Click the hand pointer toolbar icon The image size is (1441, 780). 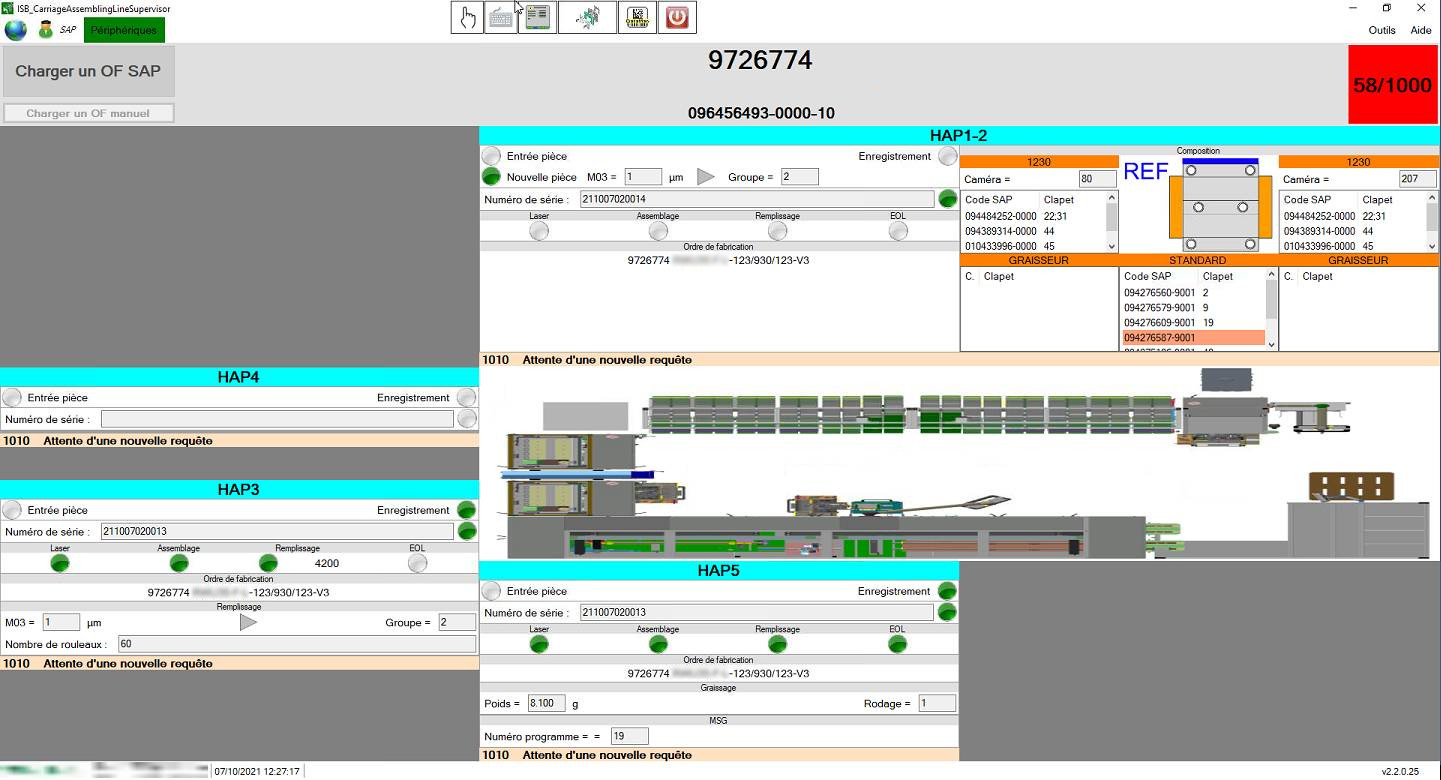click(x=467, y=17)
